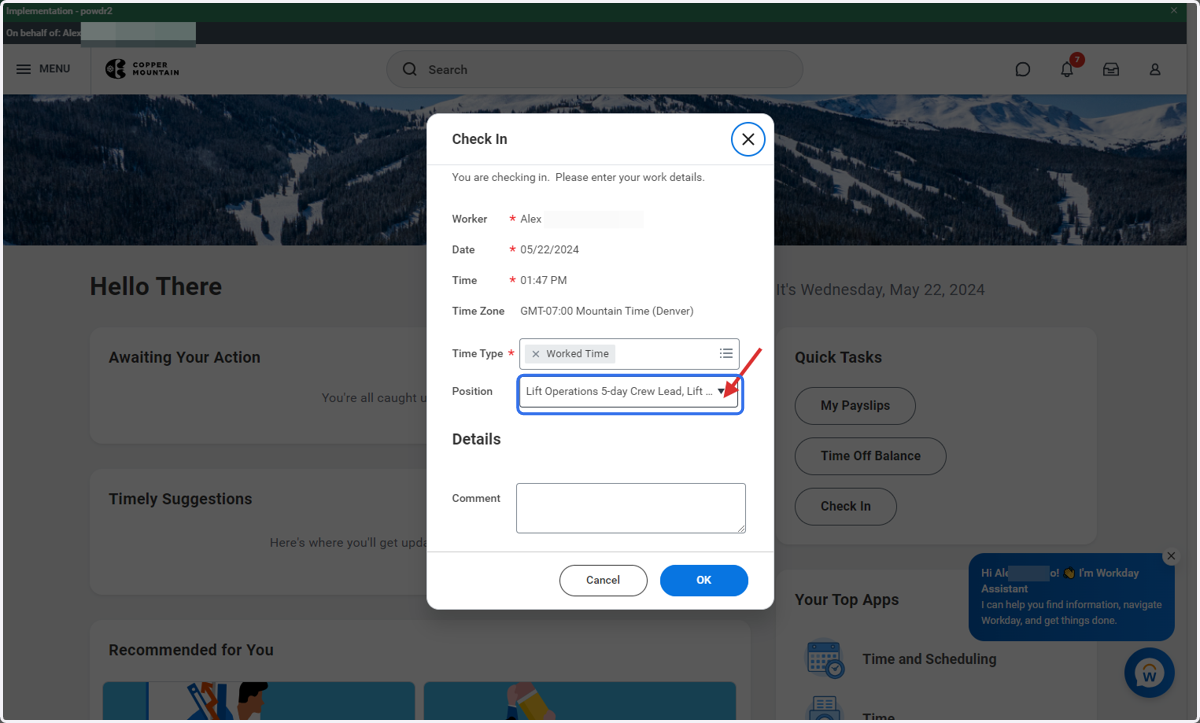Screen dimensions: 1200x723
Task: Open My Payslips quick task
Action: [855, 405]
